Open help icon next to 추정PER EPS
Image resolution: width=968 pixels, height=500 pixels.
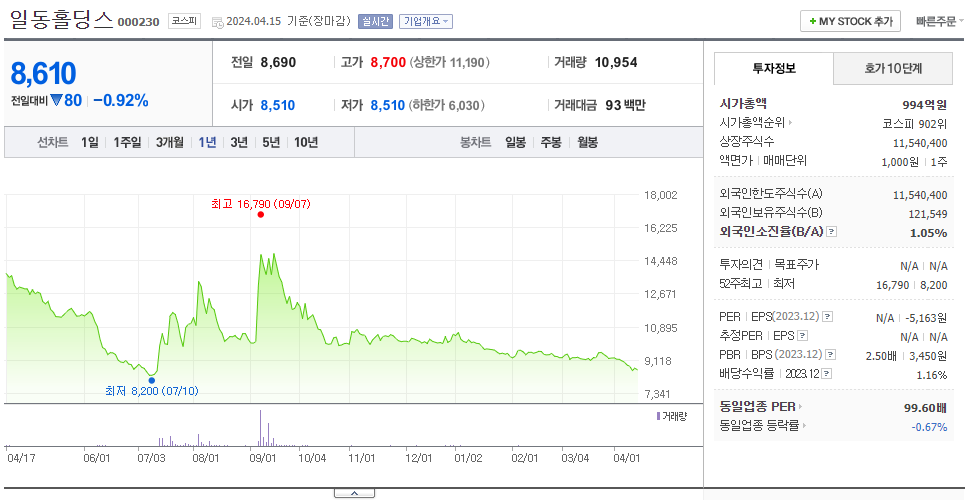point(802,336)
